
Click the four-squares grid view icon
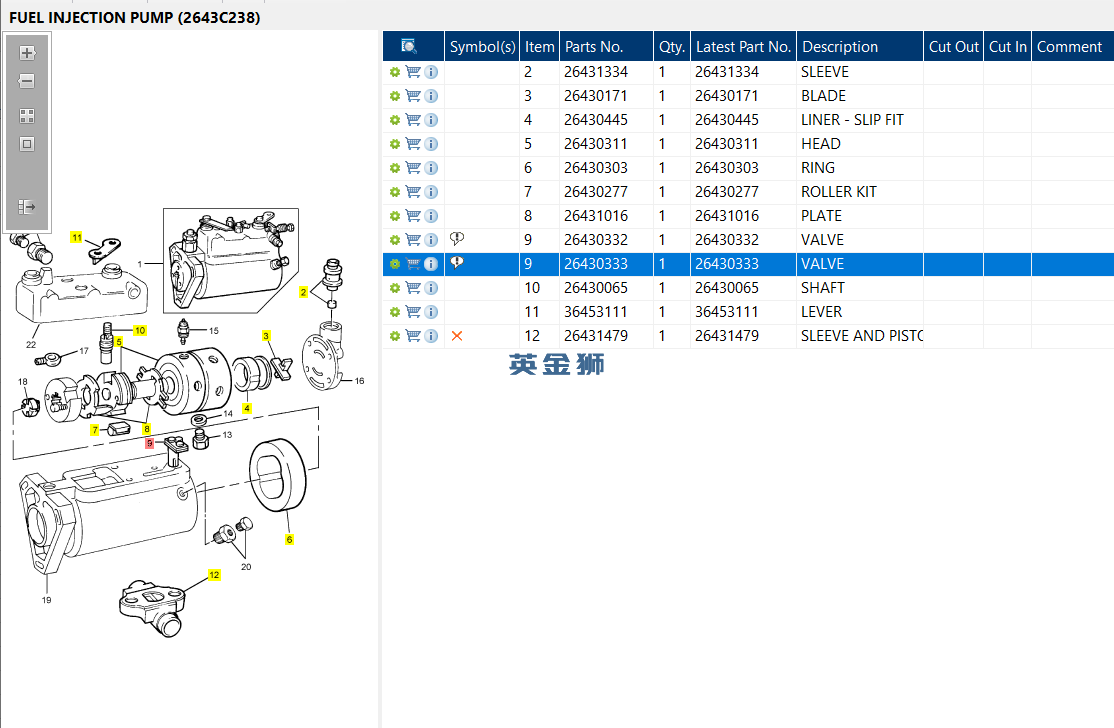tap(27, 116)
